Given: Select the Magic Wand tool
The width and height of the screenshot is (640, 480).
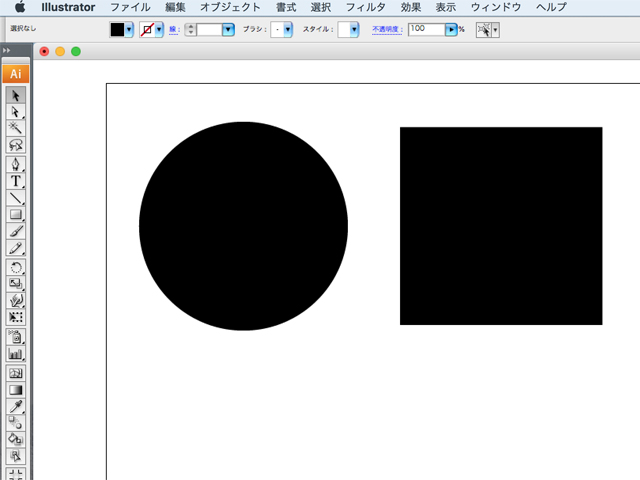Looking at the screenshot, I should tap(16, 128).
